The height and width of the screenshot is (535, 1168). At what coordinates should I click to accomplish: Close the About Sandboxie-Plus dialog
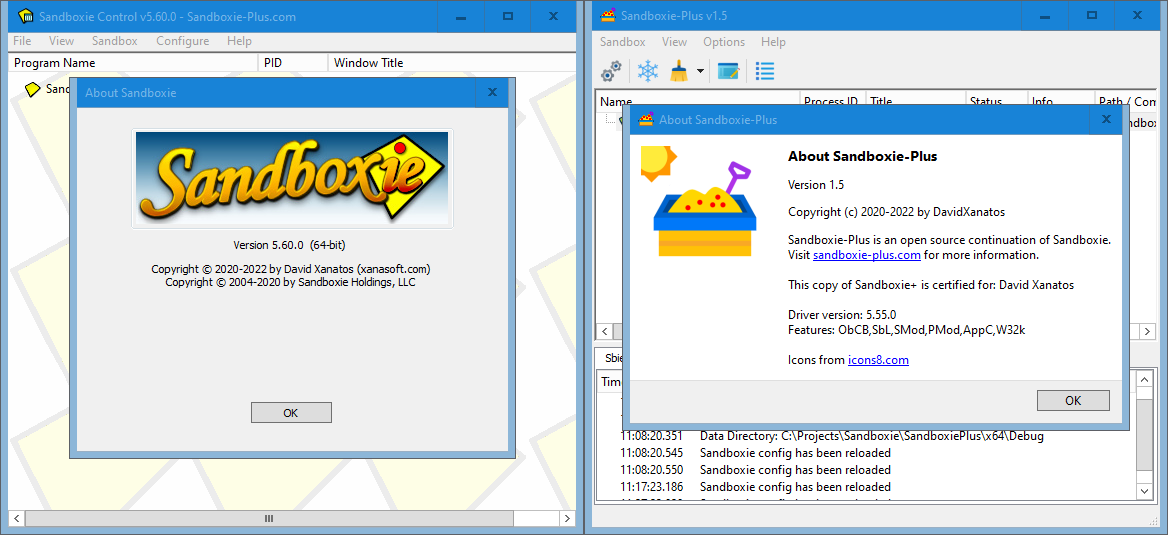1105,119
